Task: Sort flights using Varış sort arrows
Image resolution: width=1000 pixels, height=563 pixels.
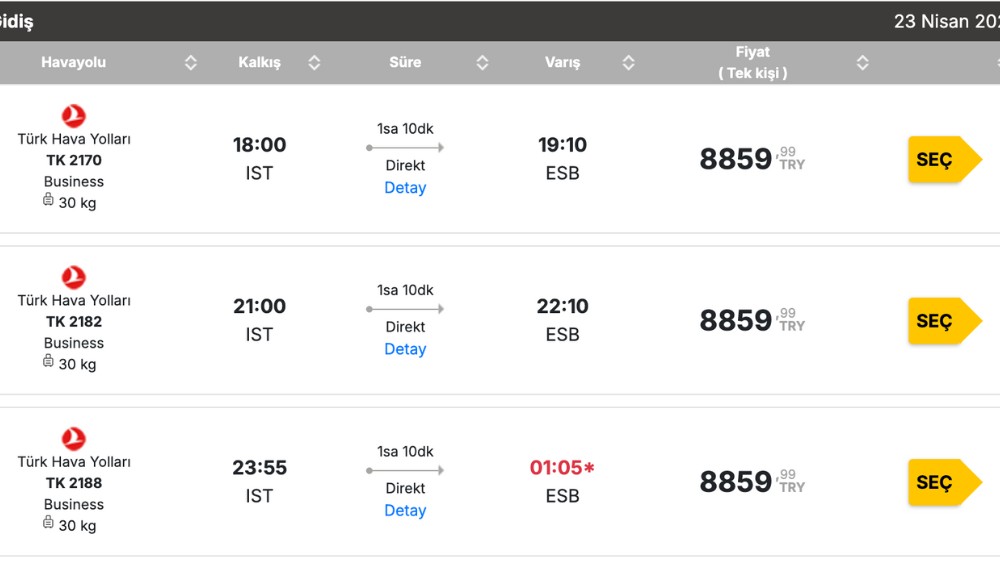Action: pos(628,62)
